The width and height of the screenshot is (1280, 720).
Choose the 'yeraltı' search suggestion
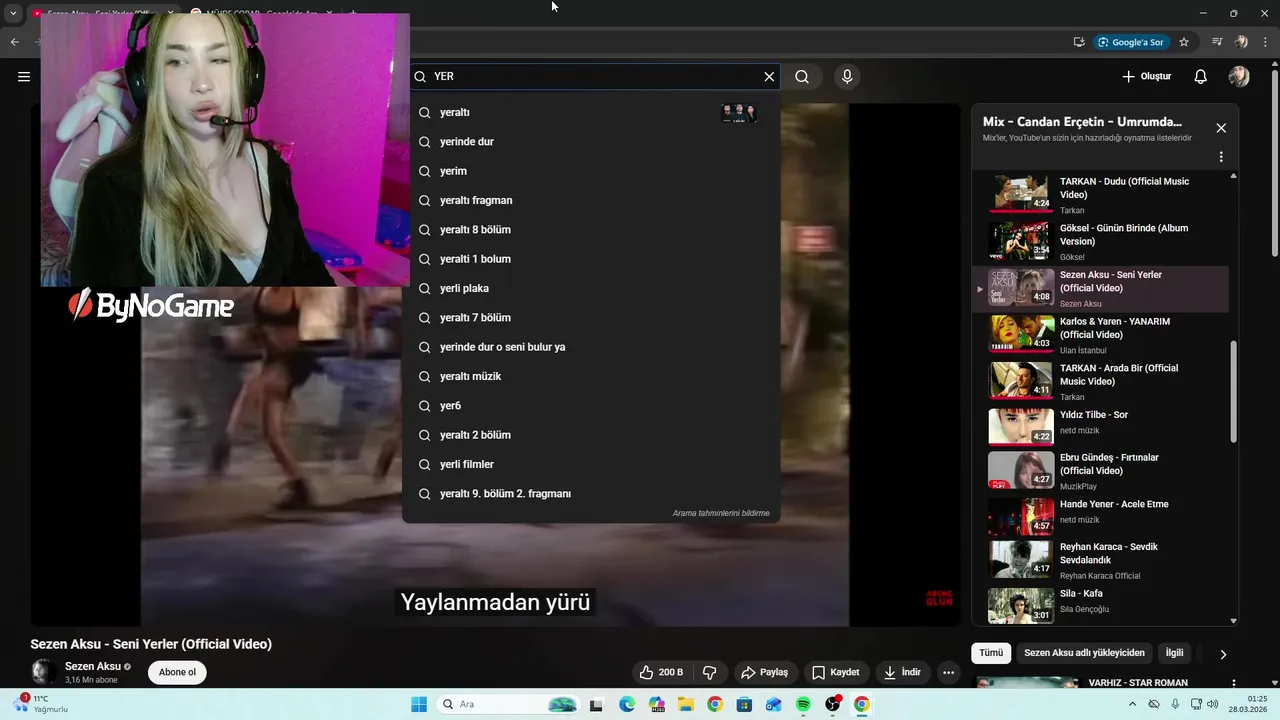point(591,113)
